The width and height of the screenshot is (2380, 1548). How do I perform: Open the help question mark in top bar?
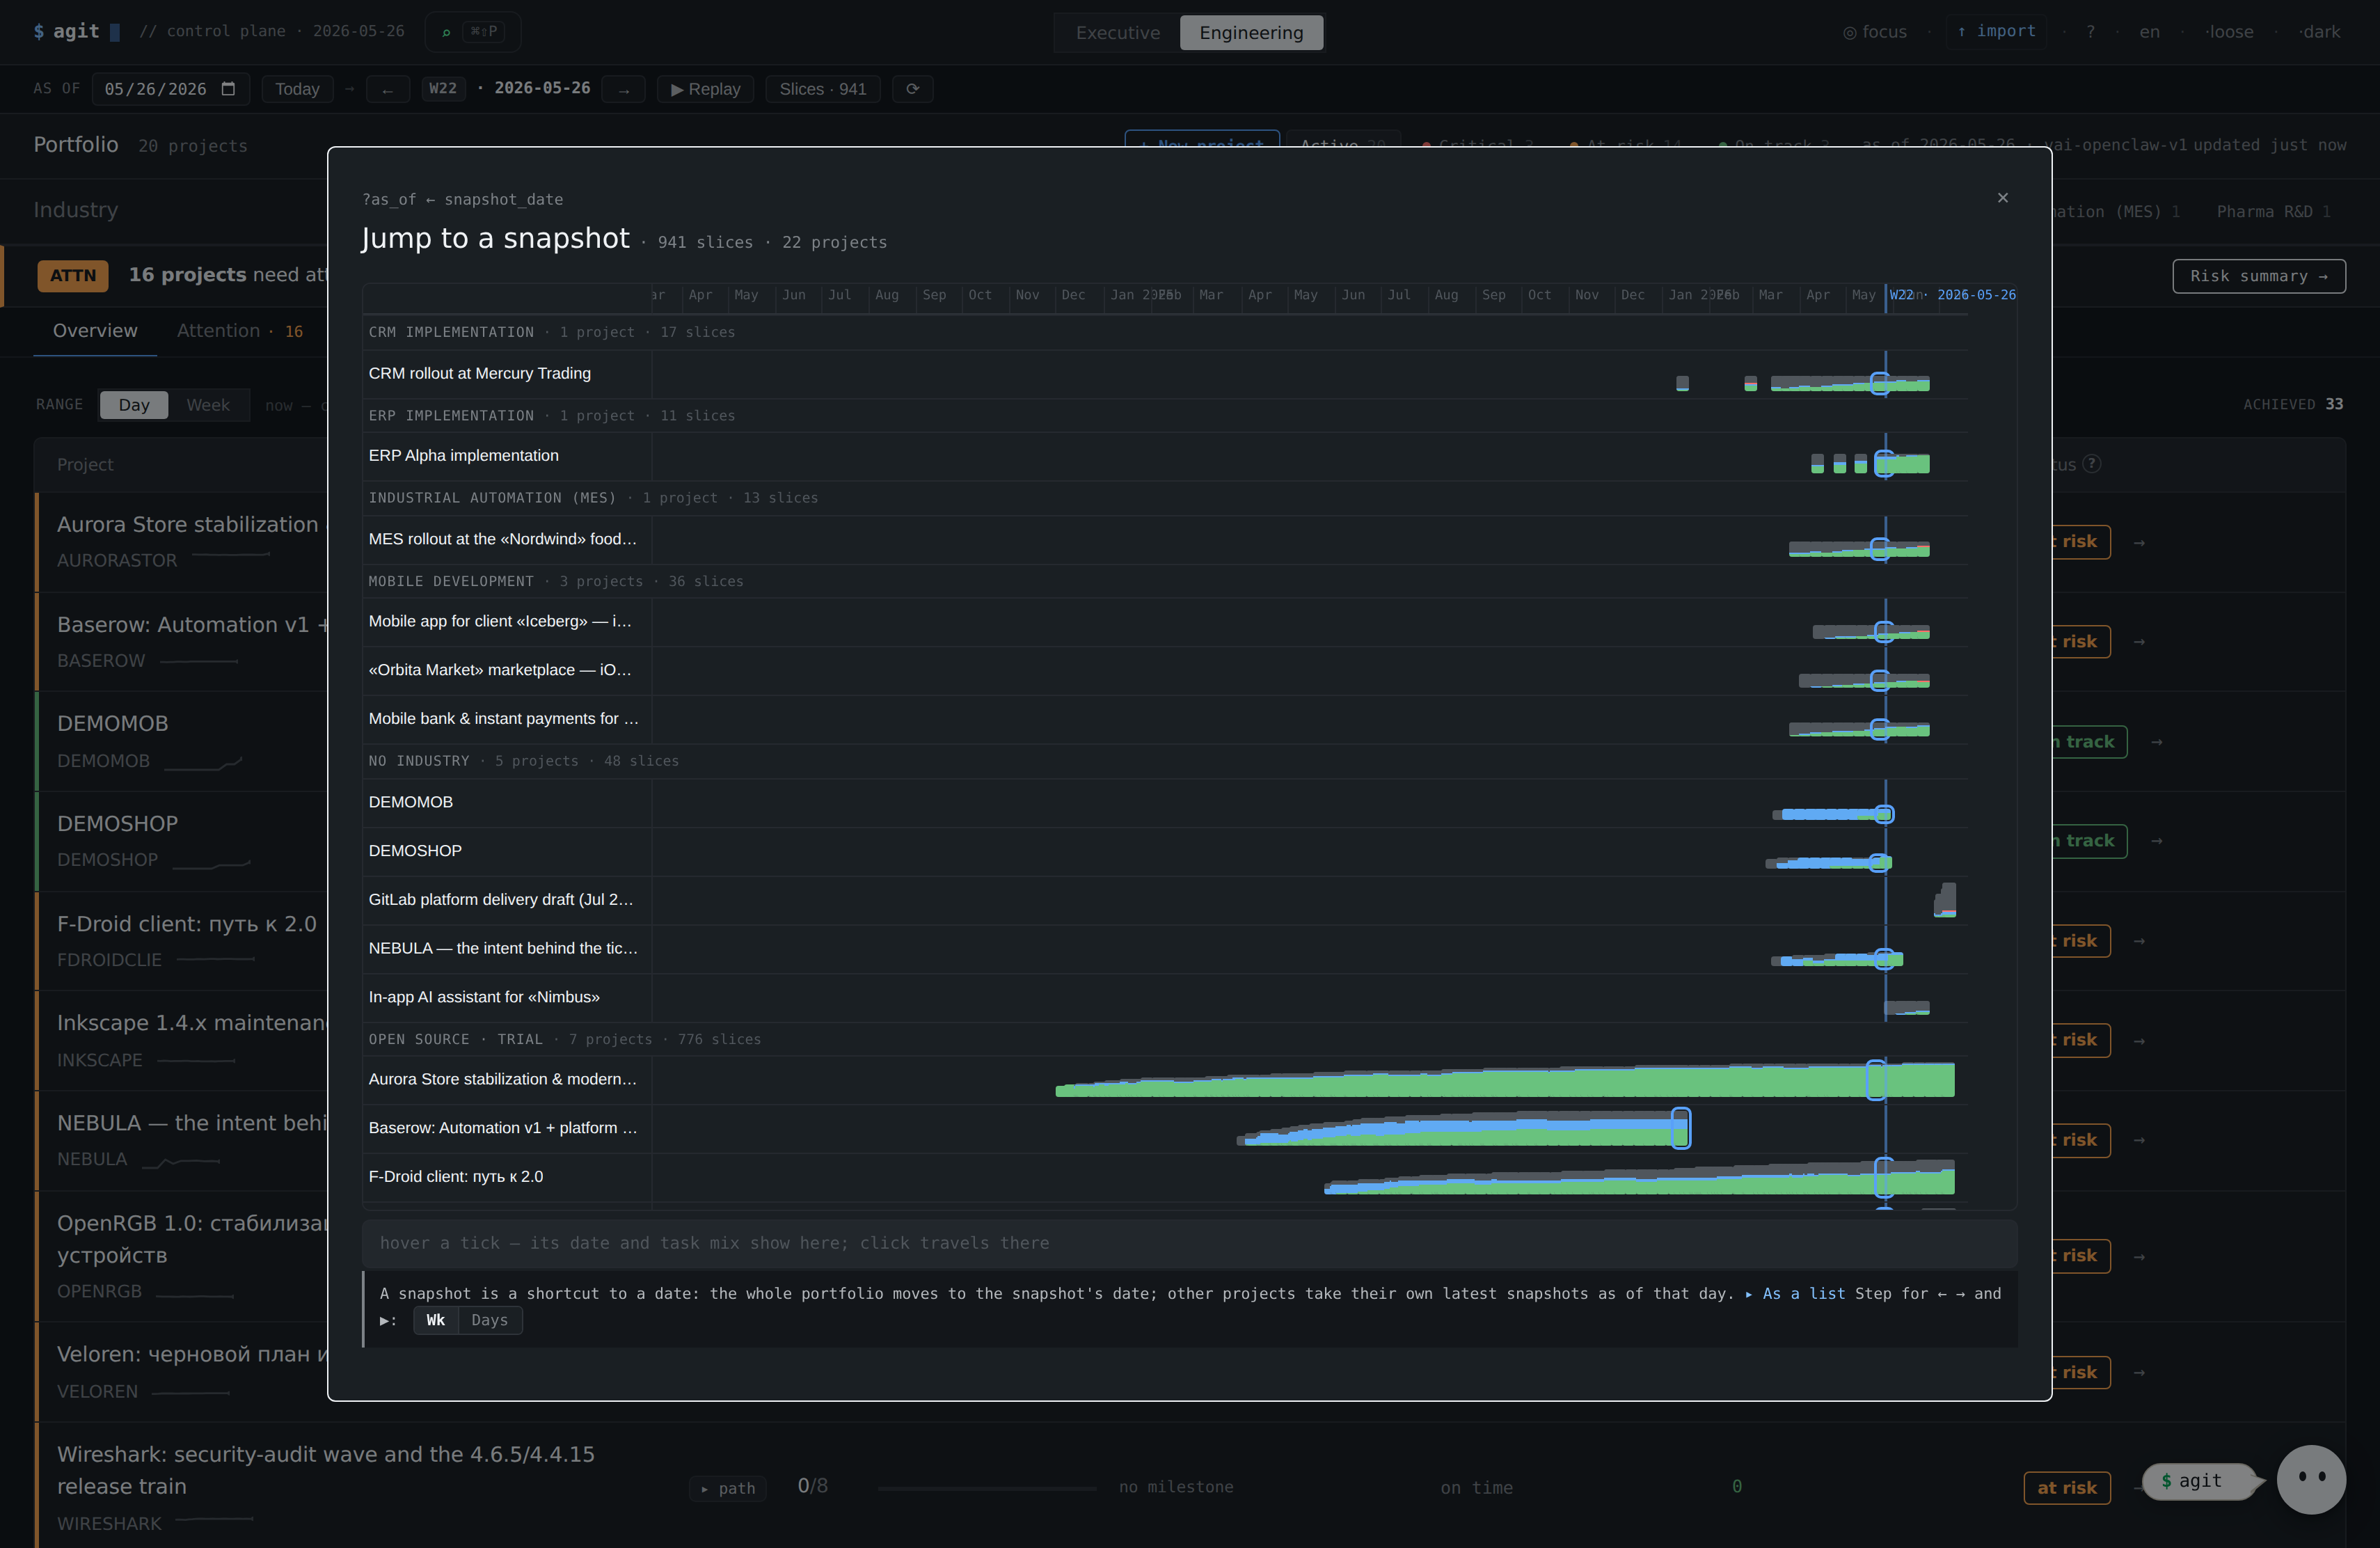[2090, 32]
